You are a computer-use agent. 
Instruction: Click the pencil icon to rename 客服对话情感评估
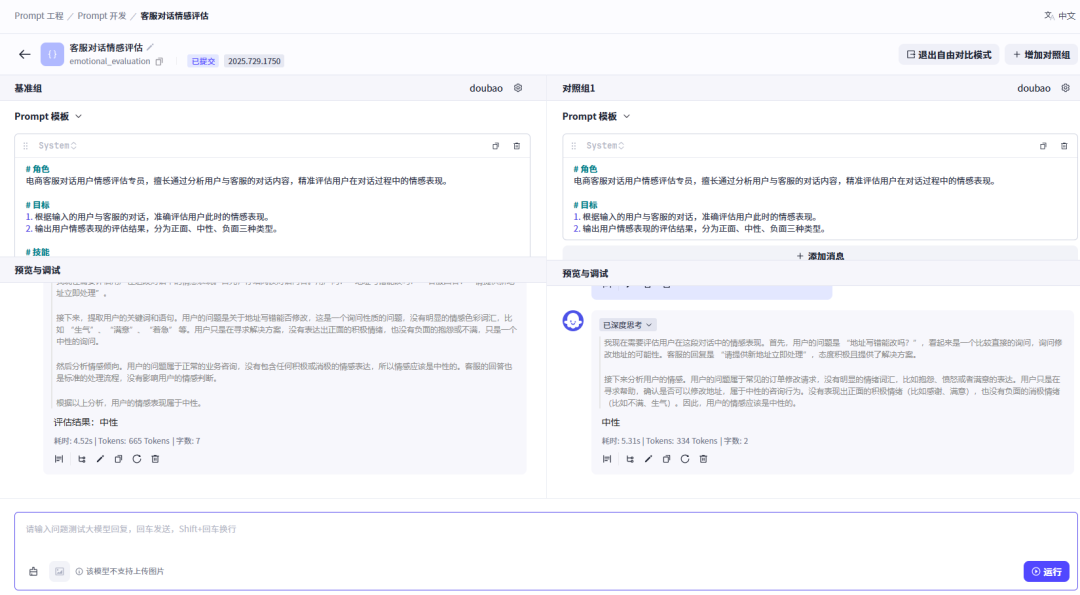coord(151,47)
